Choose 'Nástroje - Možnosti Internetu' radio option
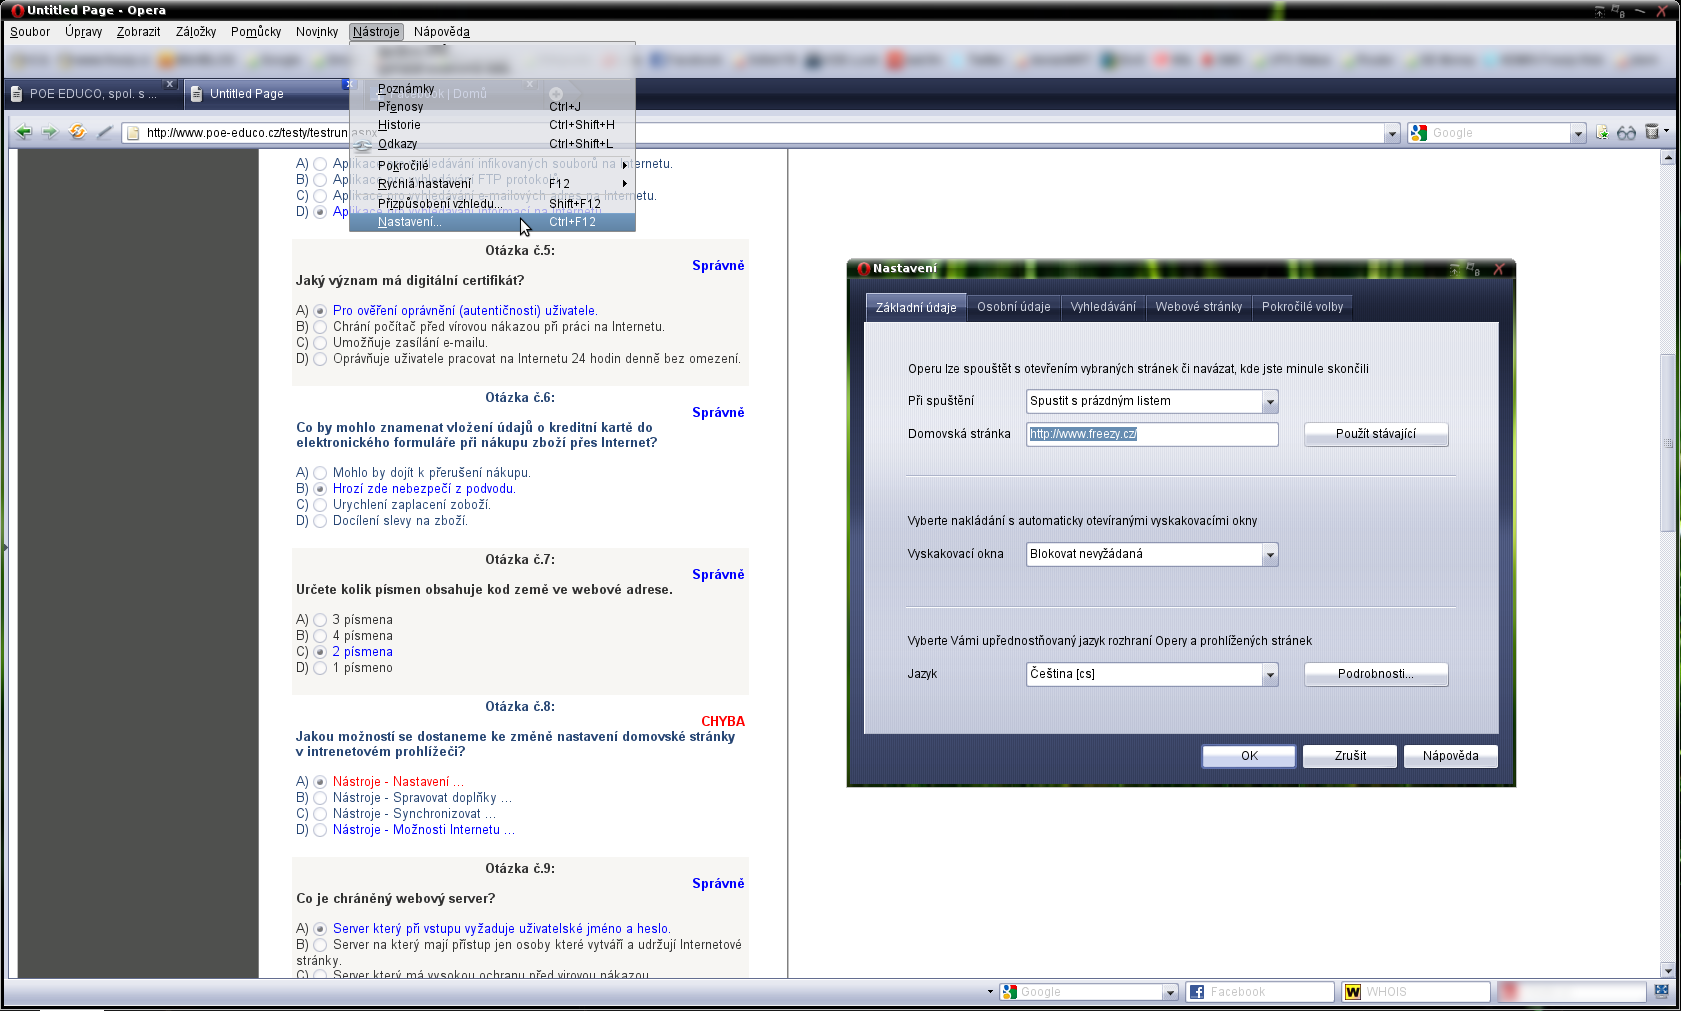The width and height of the screenshot is (1681, 1011). click(x=320, y=830)
